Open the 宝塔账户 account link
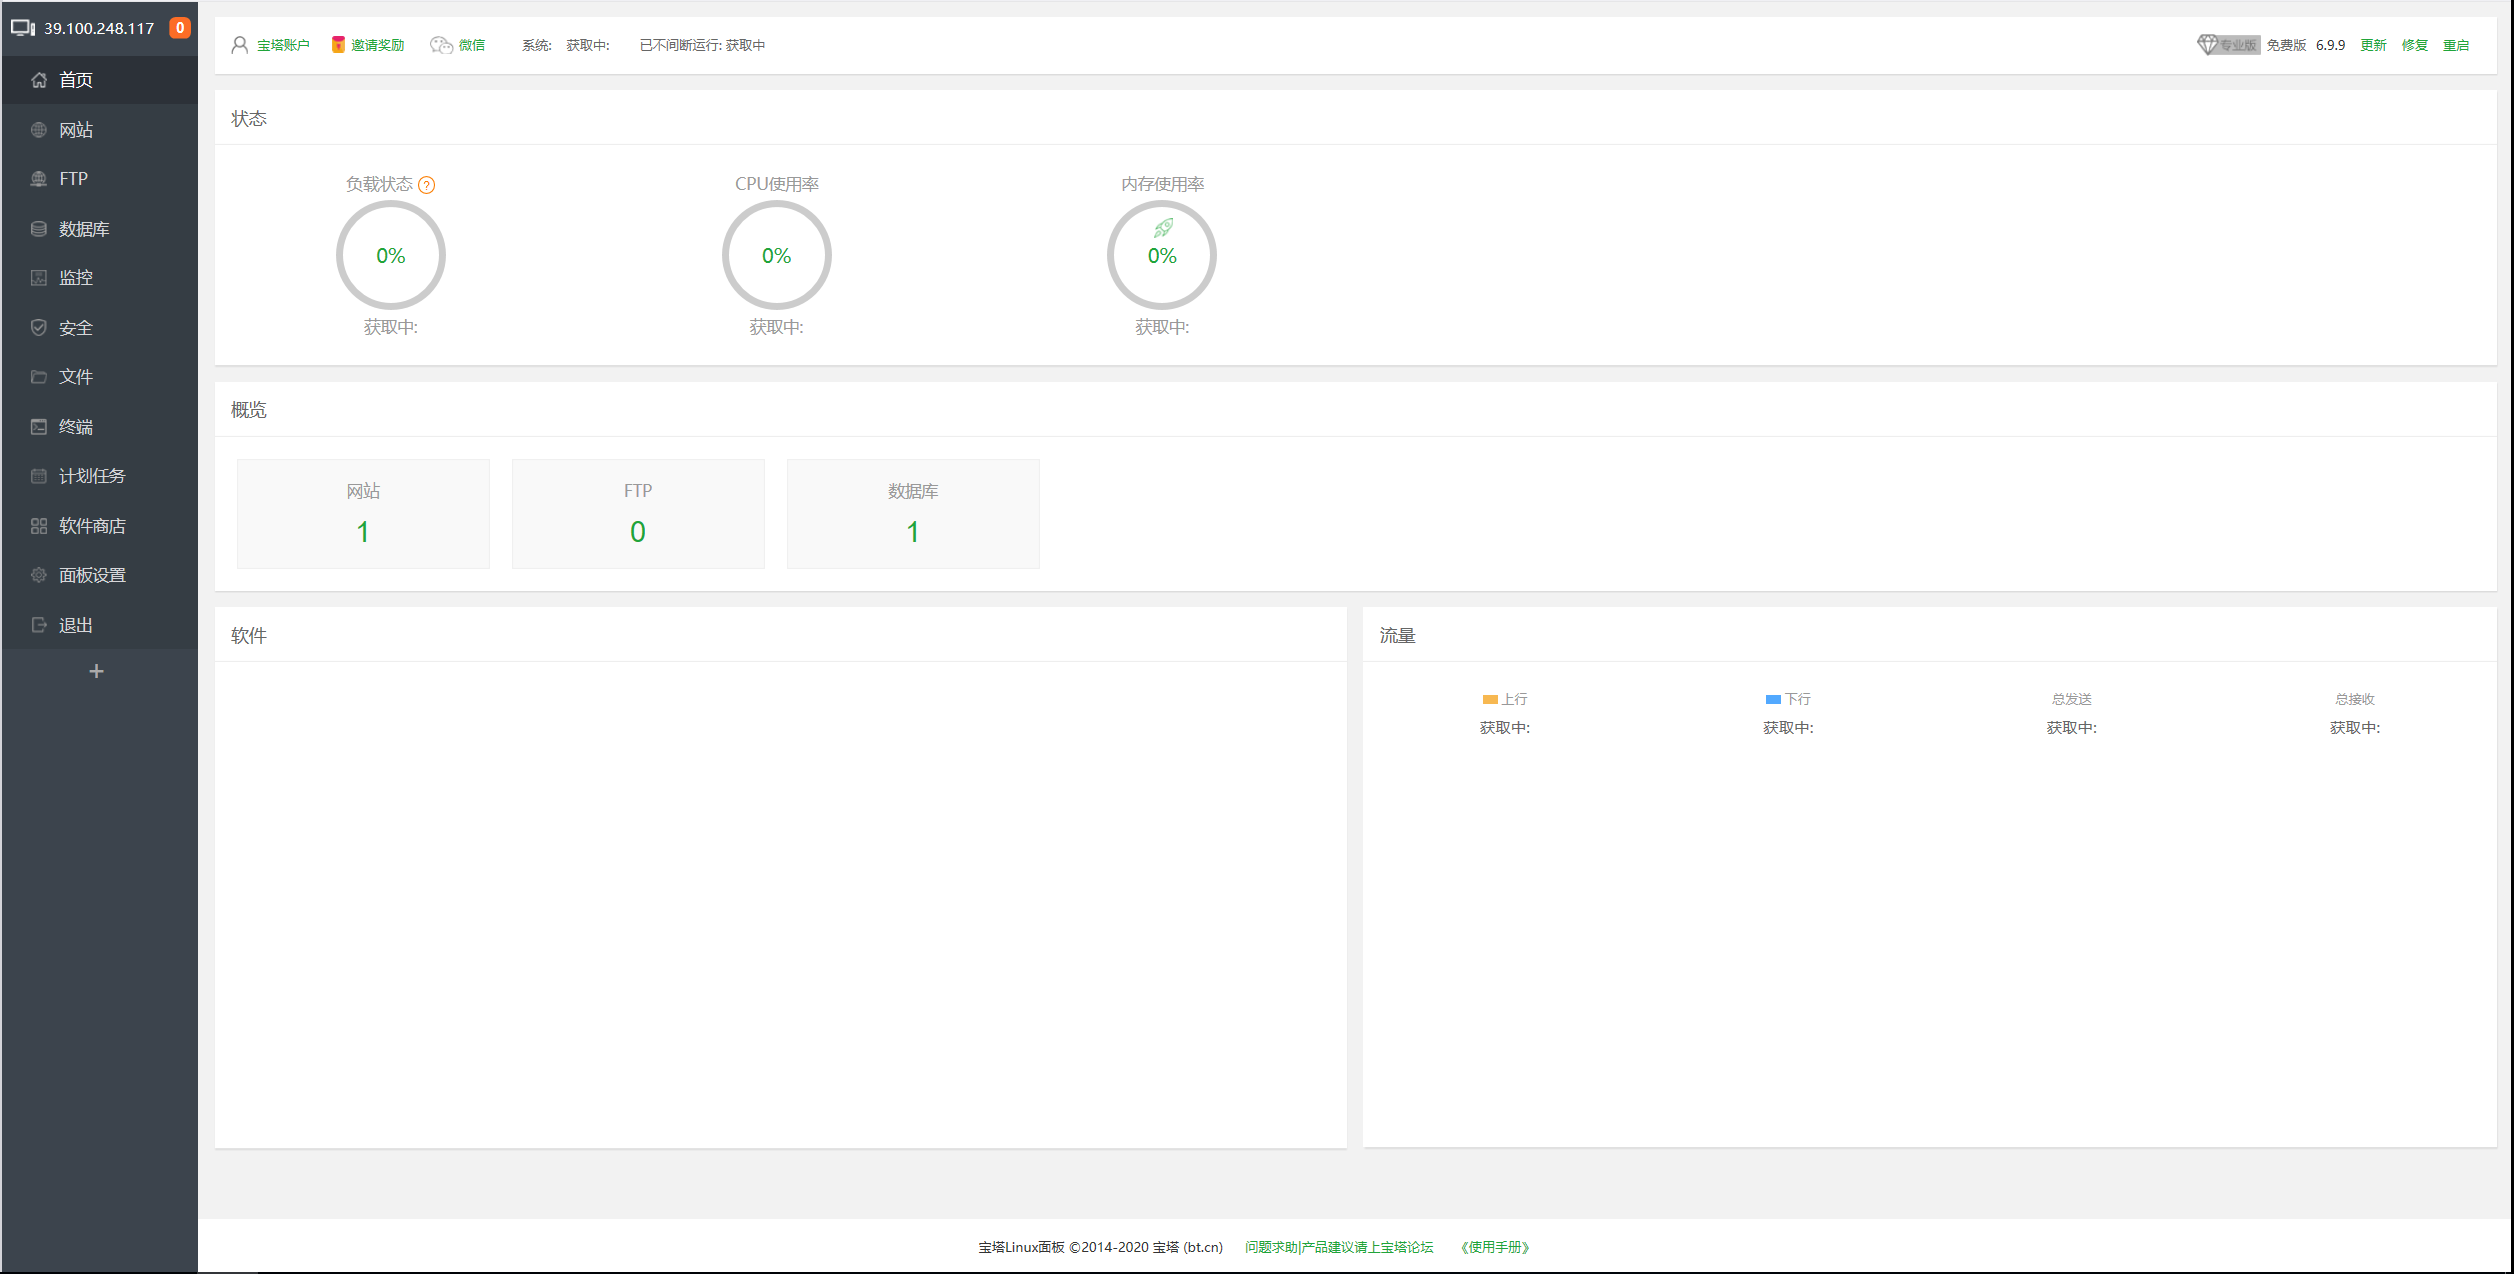The image size is (2514, 1274). point(283,45)
